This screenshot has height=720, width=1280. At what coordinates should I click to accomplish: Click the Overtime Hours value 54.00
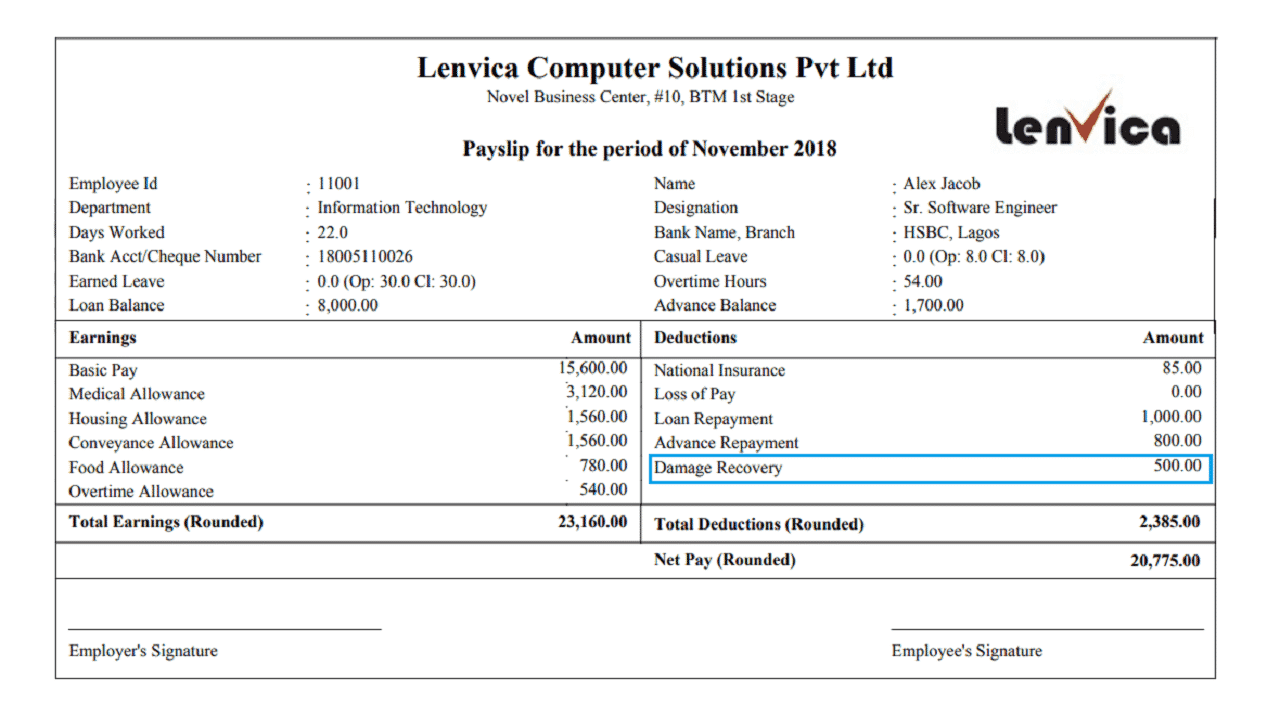[923, 282]
